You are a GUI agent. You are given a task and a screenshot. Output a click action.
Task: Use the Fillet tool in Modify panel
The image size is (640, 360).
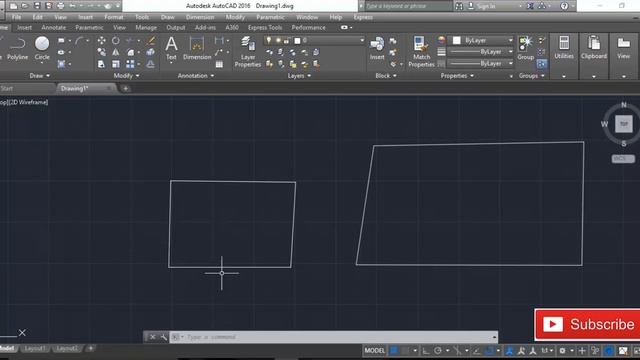pyautogui.click(x=131, y=52)
